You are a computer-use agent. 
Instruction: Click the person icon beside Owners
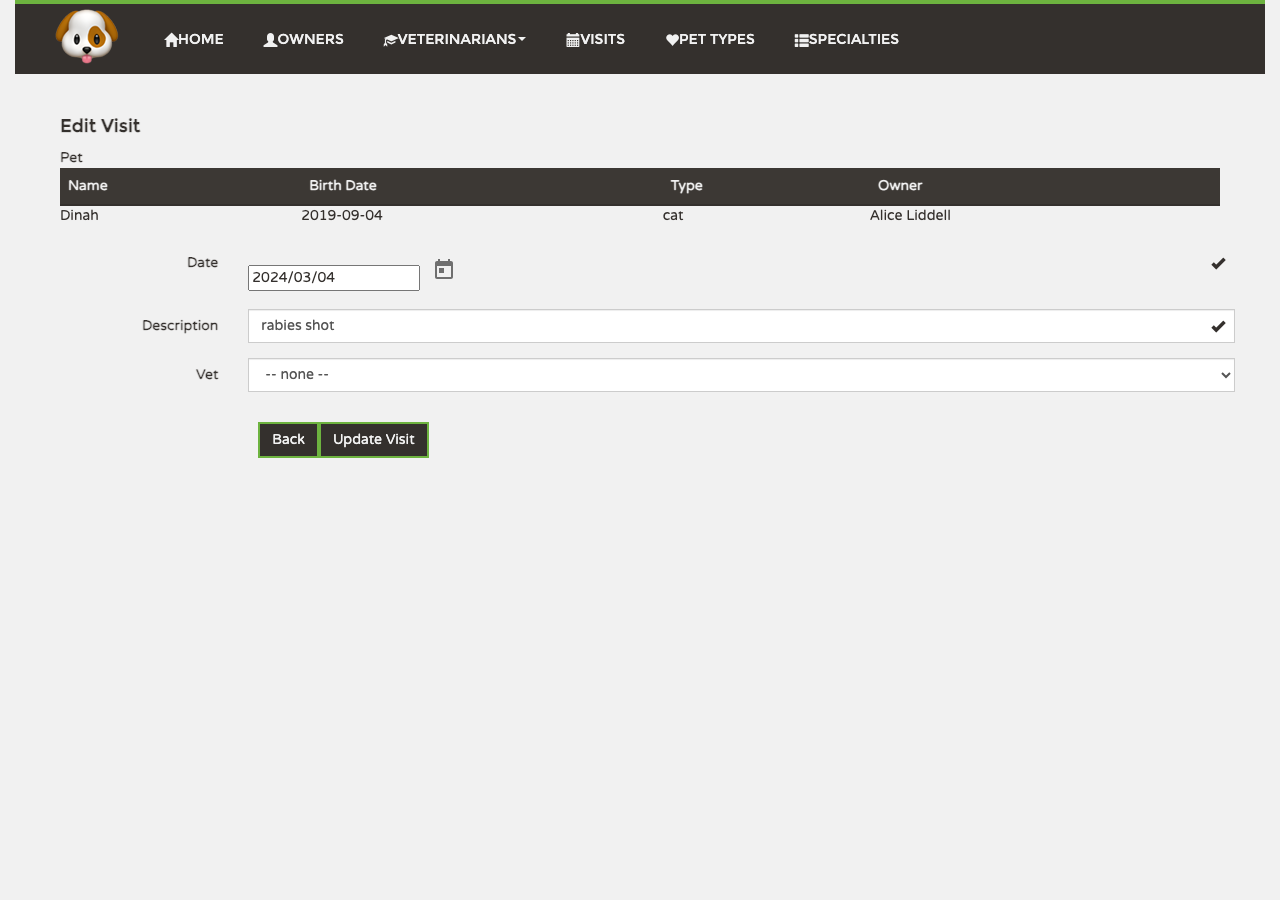coord(270,40)
